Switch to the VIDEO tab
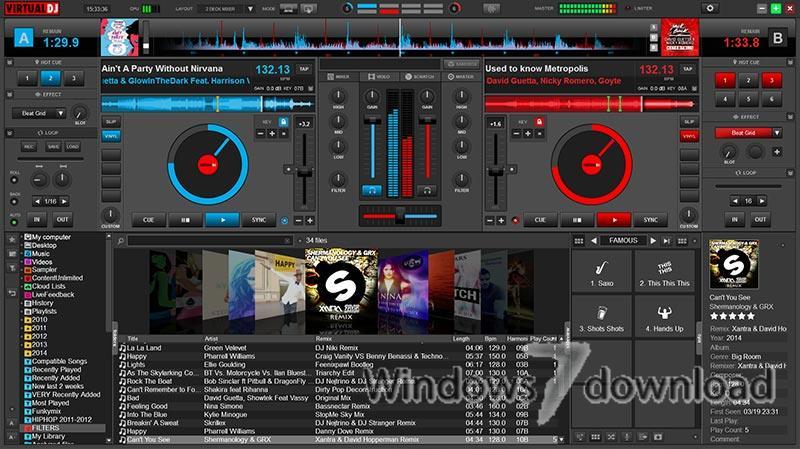The image size is (800, 449). coord(379,77)
